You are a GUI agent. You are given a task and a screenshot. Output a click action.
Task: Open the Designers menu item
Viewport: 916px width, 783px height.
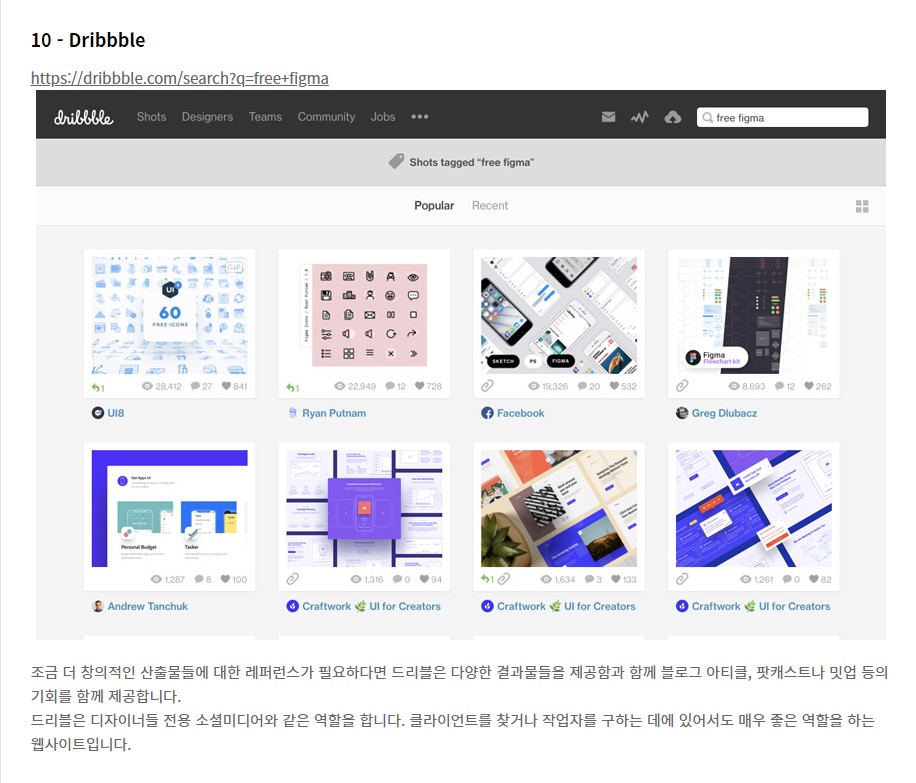207,117
